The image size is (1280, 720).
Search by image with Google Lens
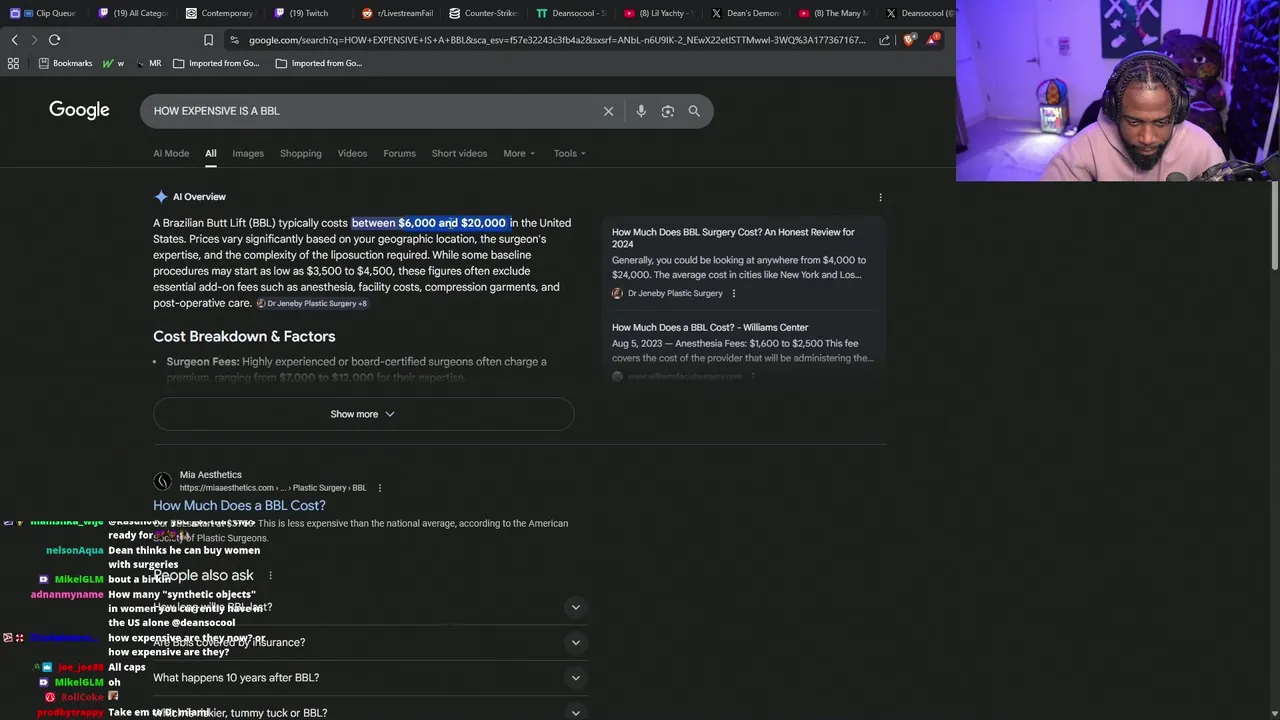coord(668,111)
